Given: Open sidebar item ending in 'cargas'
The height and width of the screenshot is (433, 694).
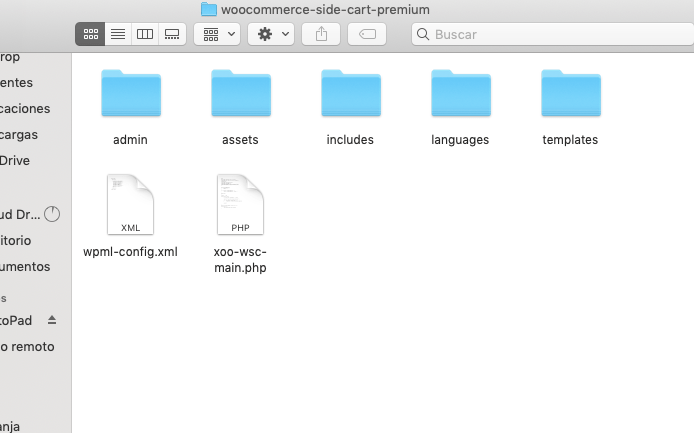Looking at the screenshot, I should pyautogui.click(x=19, y=135).
